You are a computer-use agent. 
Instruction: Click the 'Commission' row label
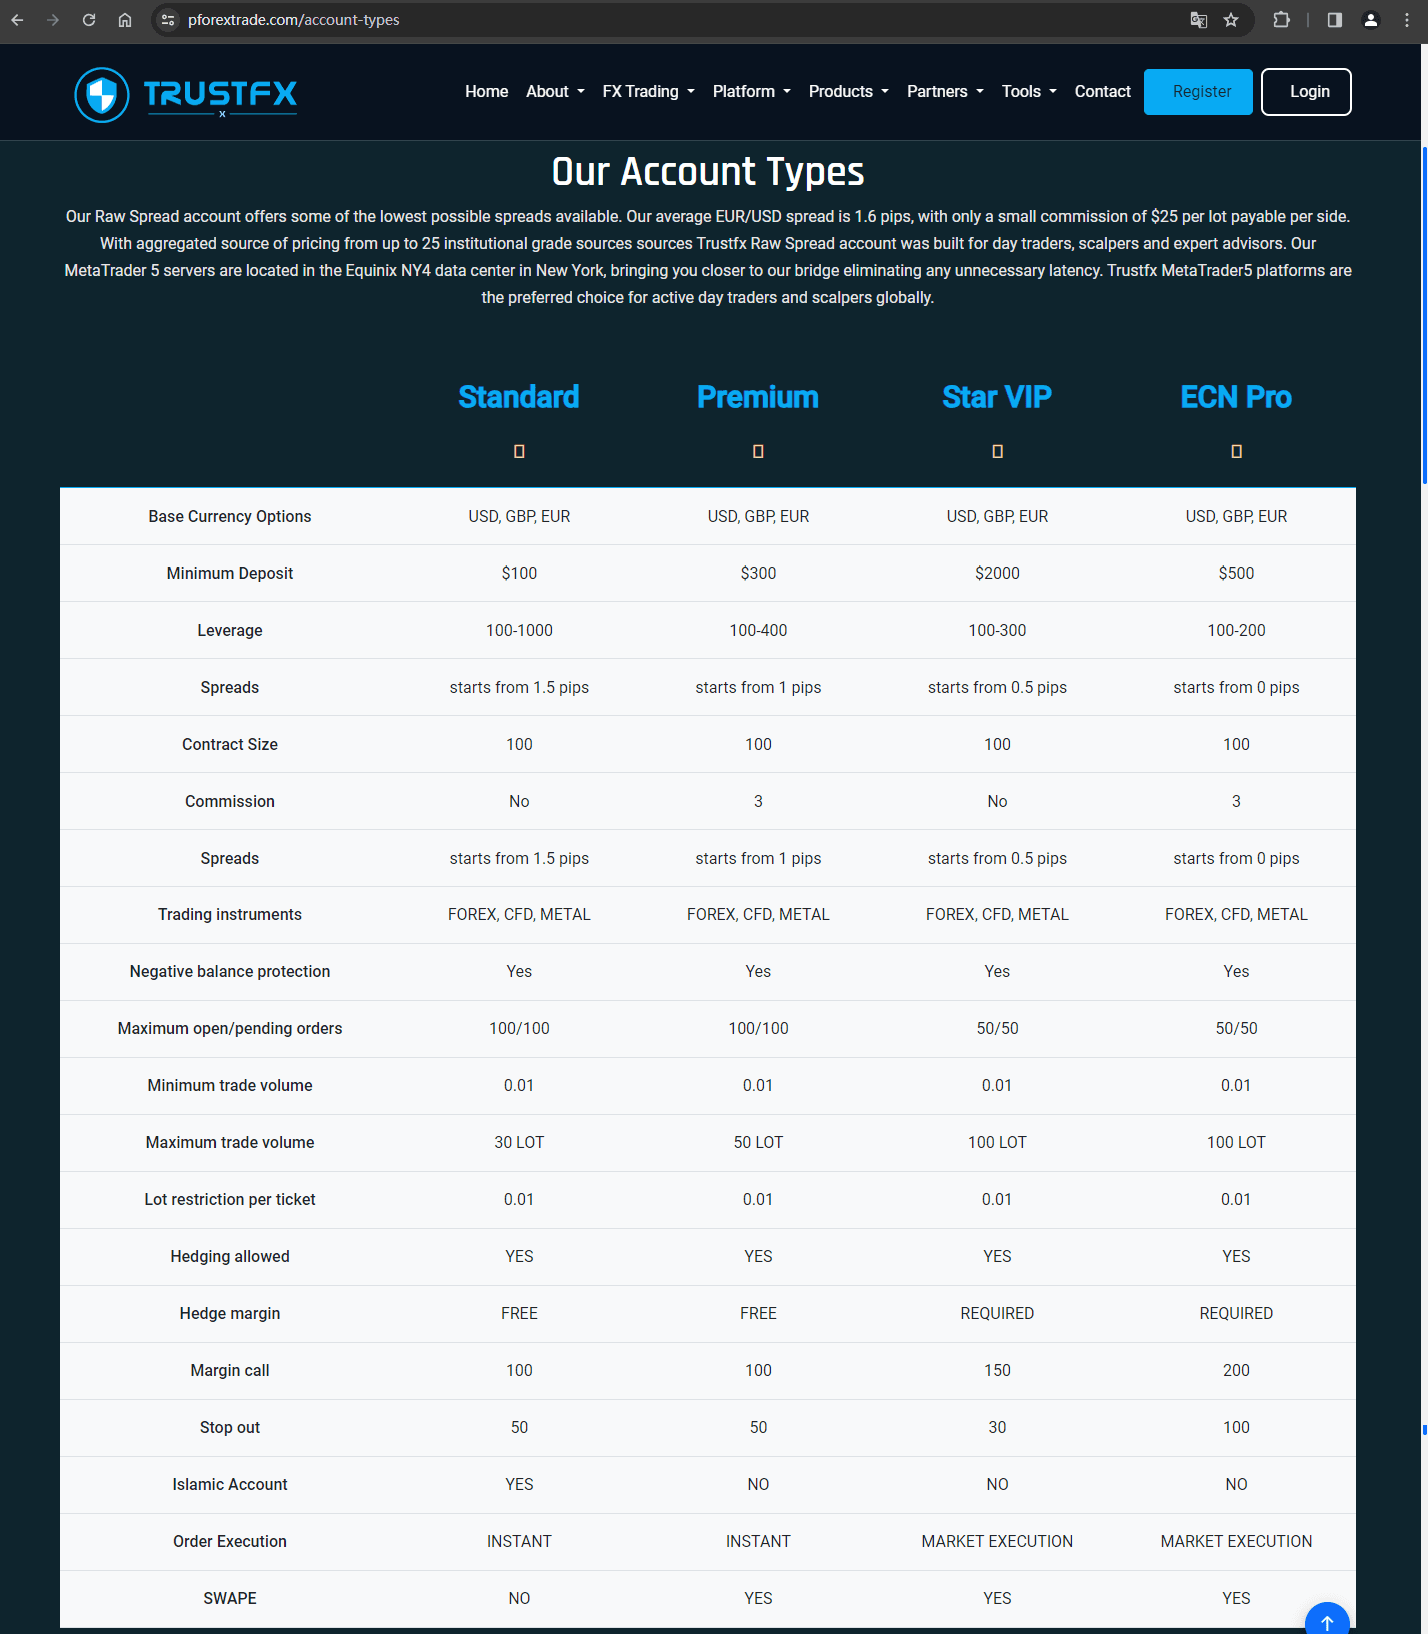[230, 801]
